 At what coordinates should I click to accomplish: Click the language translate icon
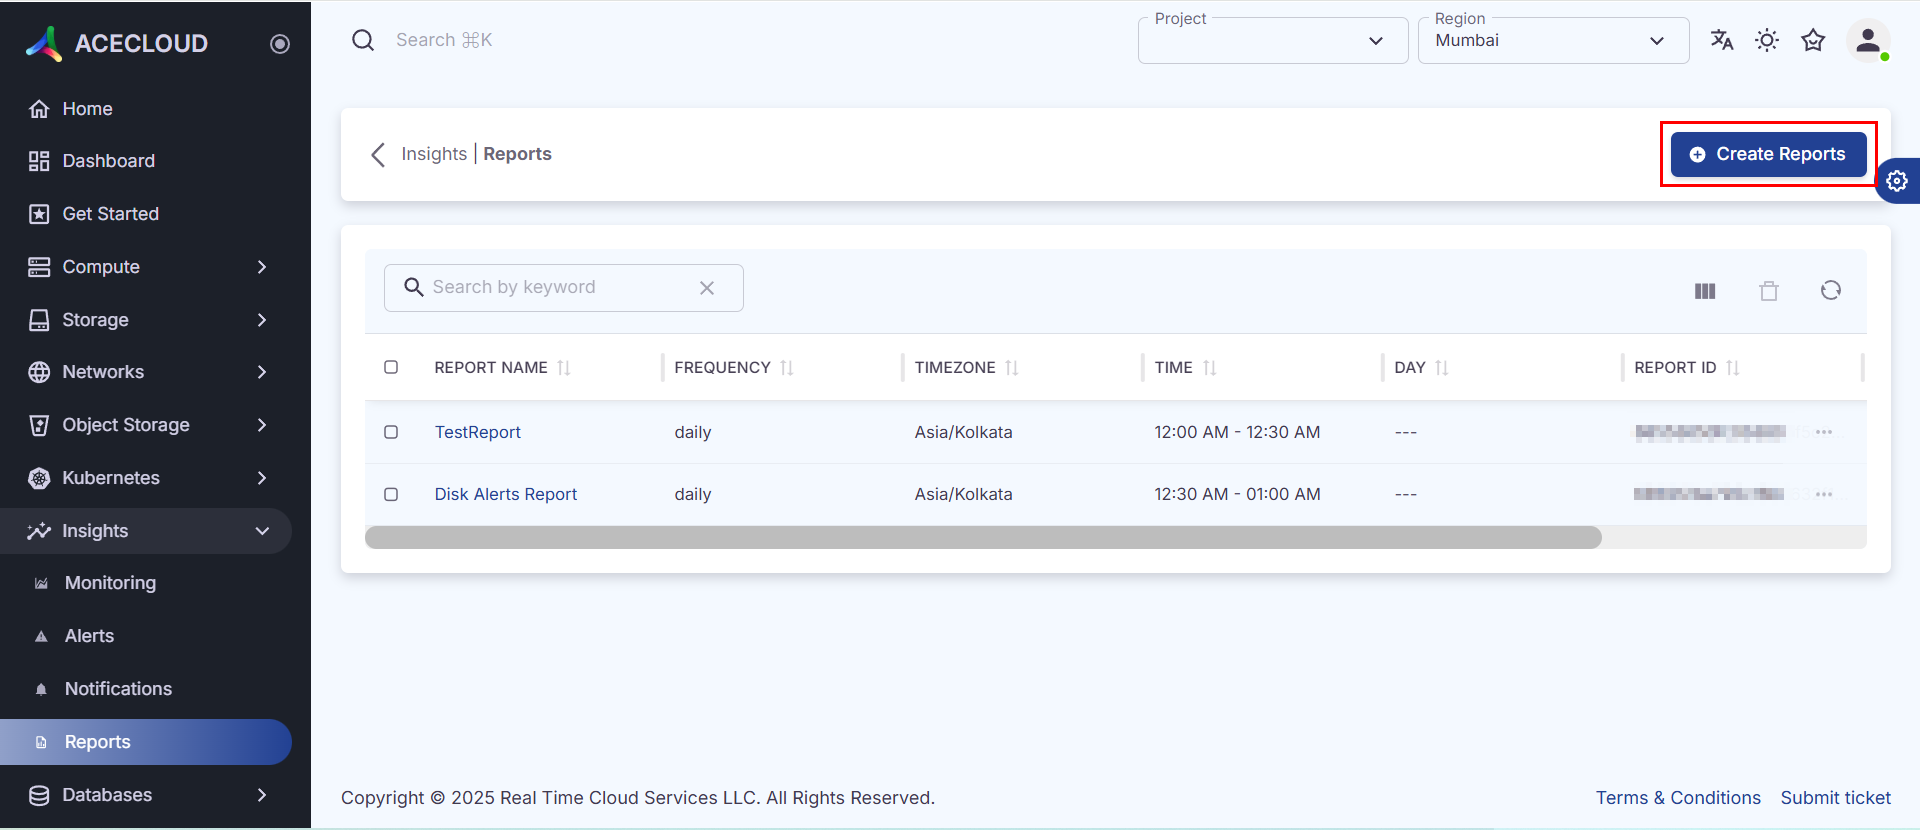tap(1721, 40)
